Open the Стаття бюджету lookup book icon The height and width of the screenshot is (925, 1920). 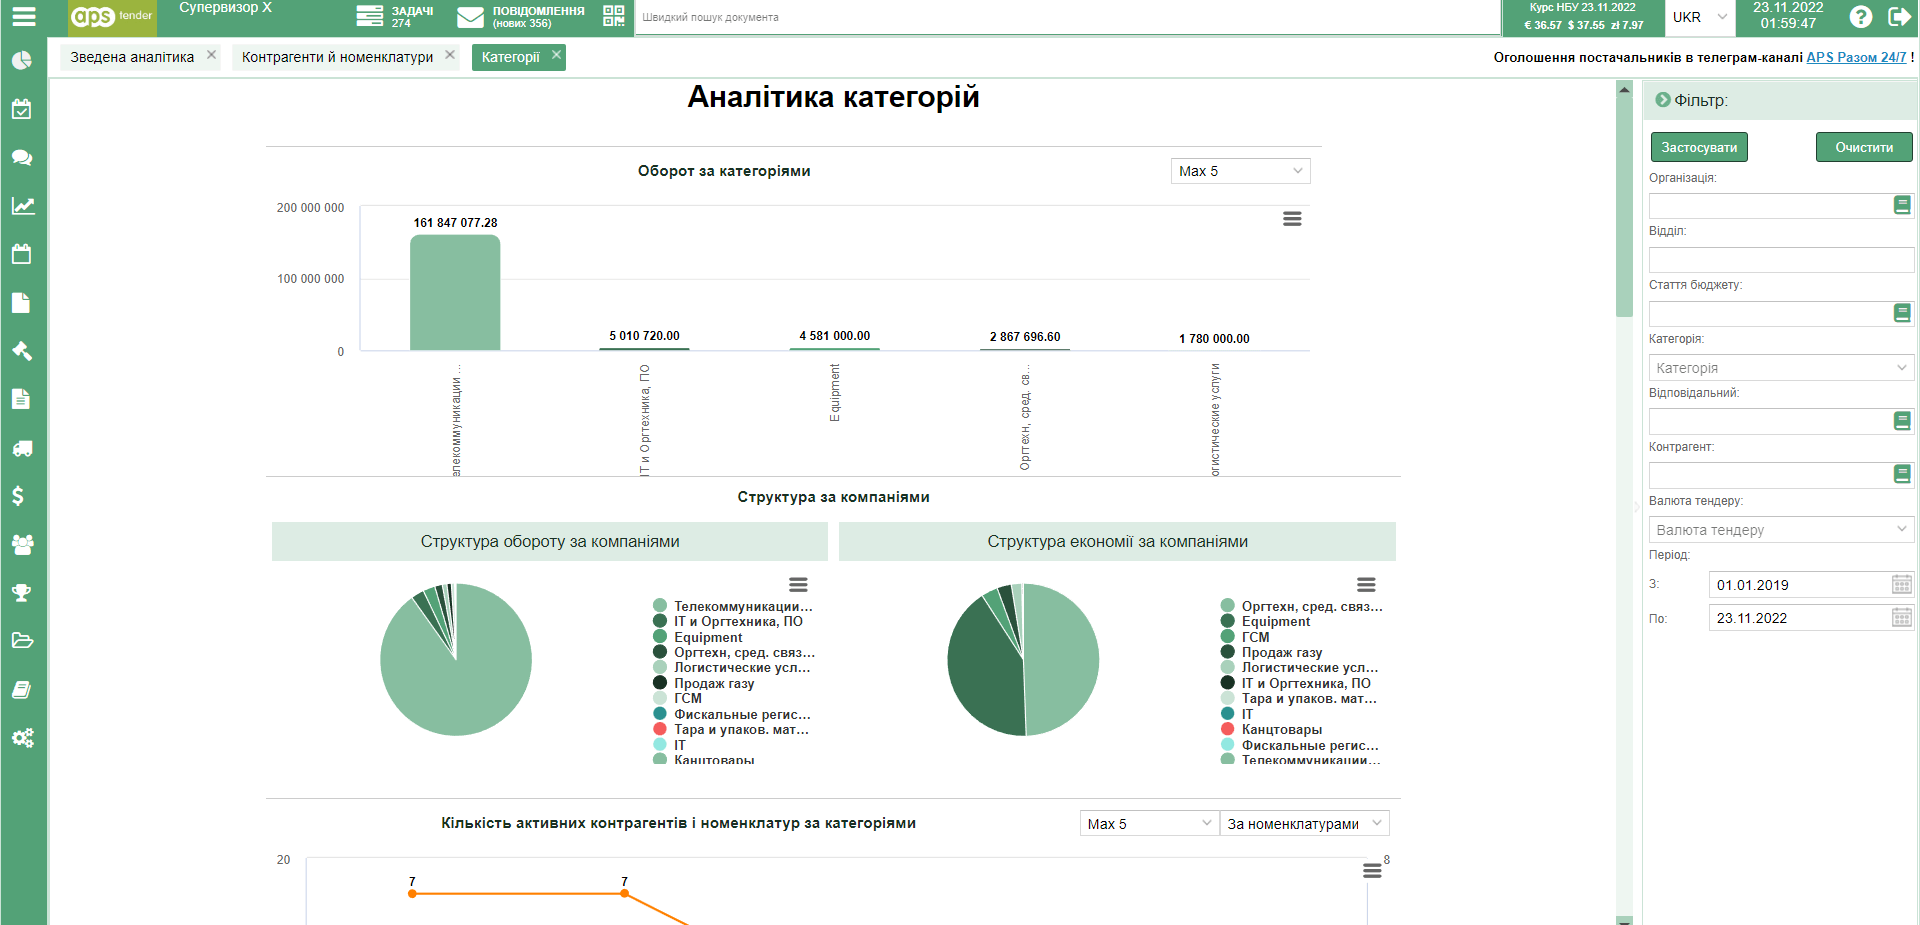click(x=1902, y=313)
